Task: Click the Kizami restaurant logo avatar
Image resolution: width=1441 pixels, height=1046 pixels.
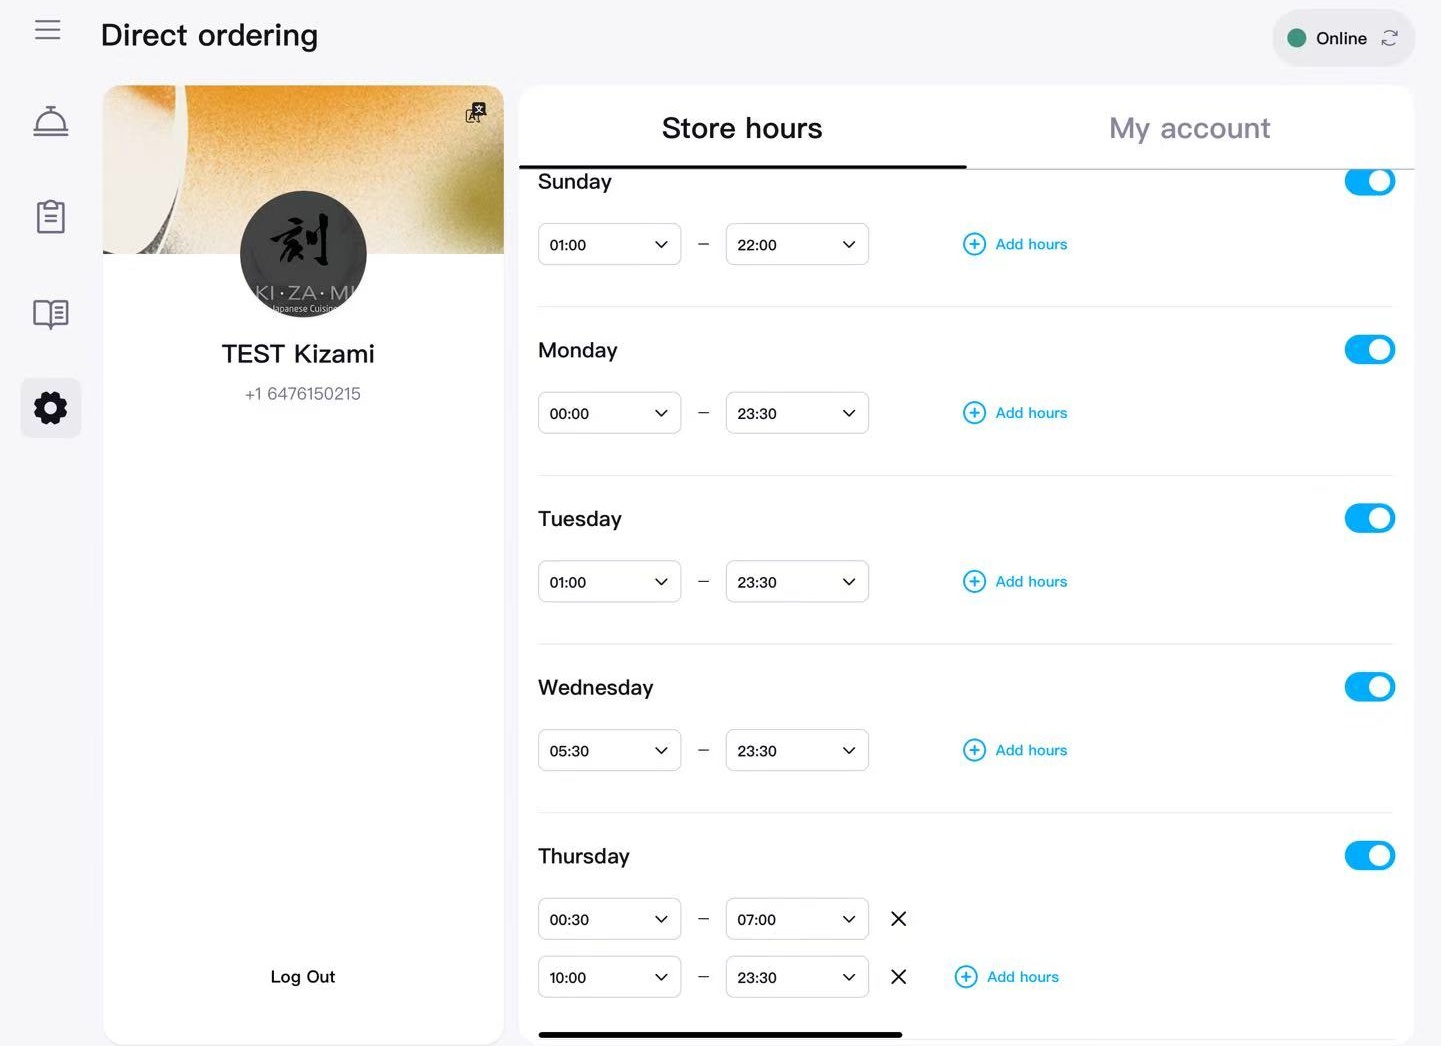Action: (x=303, y=254)
